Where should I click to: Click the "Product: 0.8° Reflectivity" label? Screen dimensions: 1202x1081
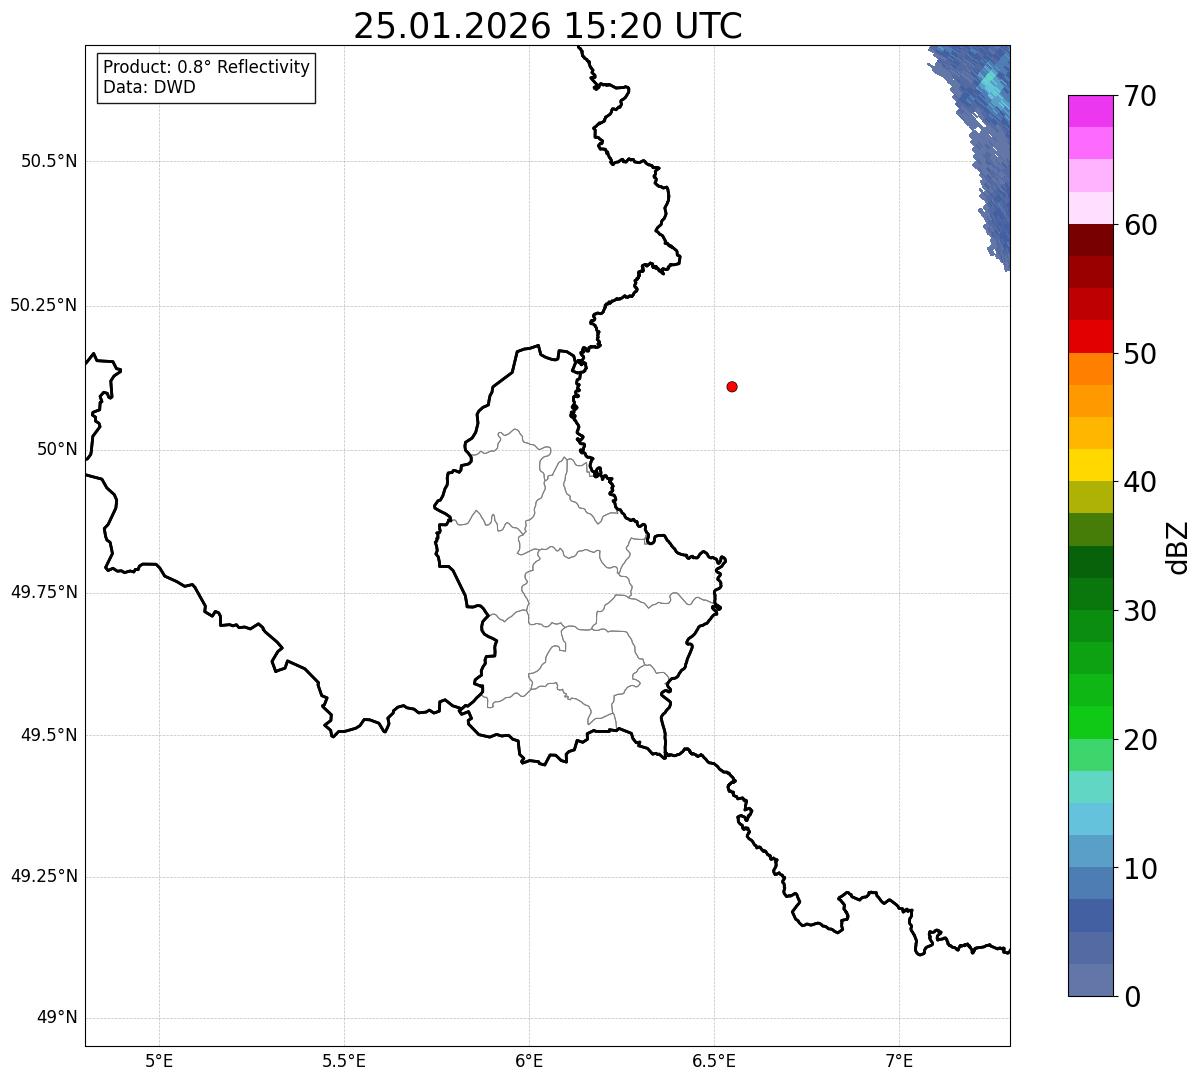(207, 67)
